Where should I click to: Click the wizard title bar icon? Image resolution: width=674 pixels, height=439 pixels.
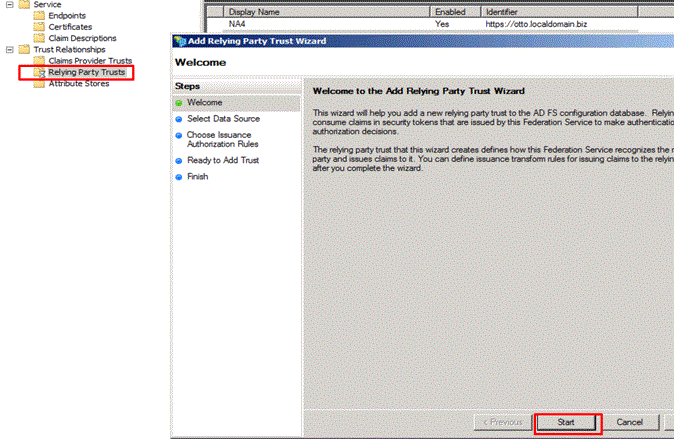coord(180,42)
